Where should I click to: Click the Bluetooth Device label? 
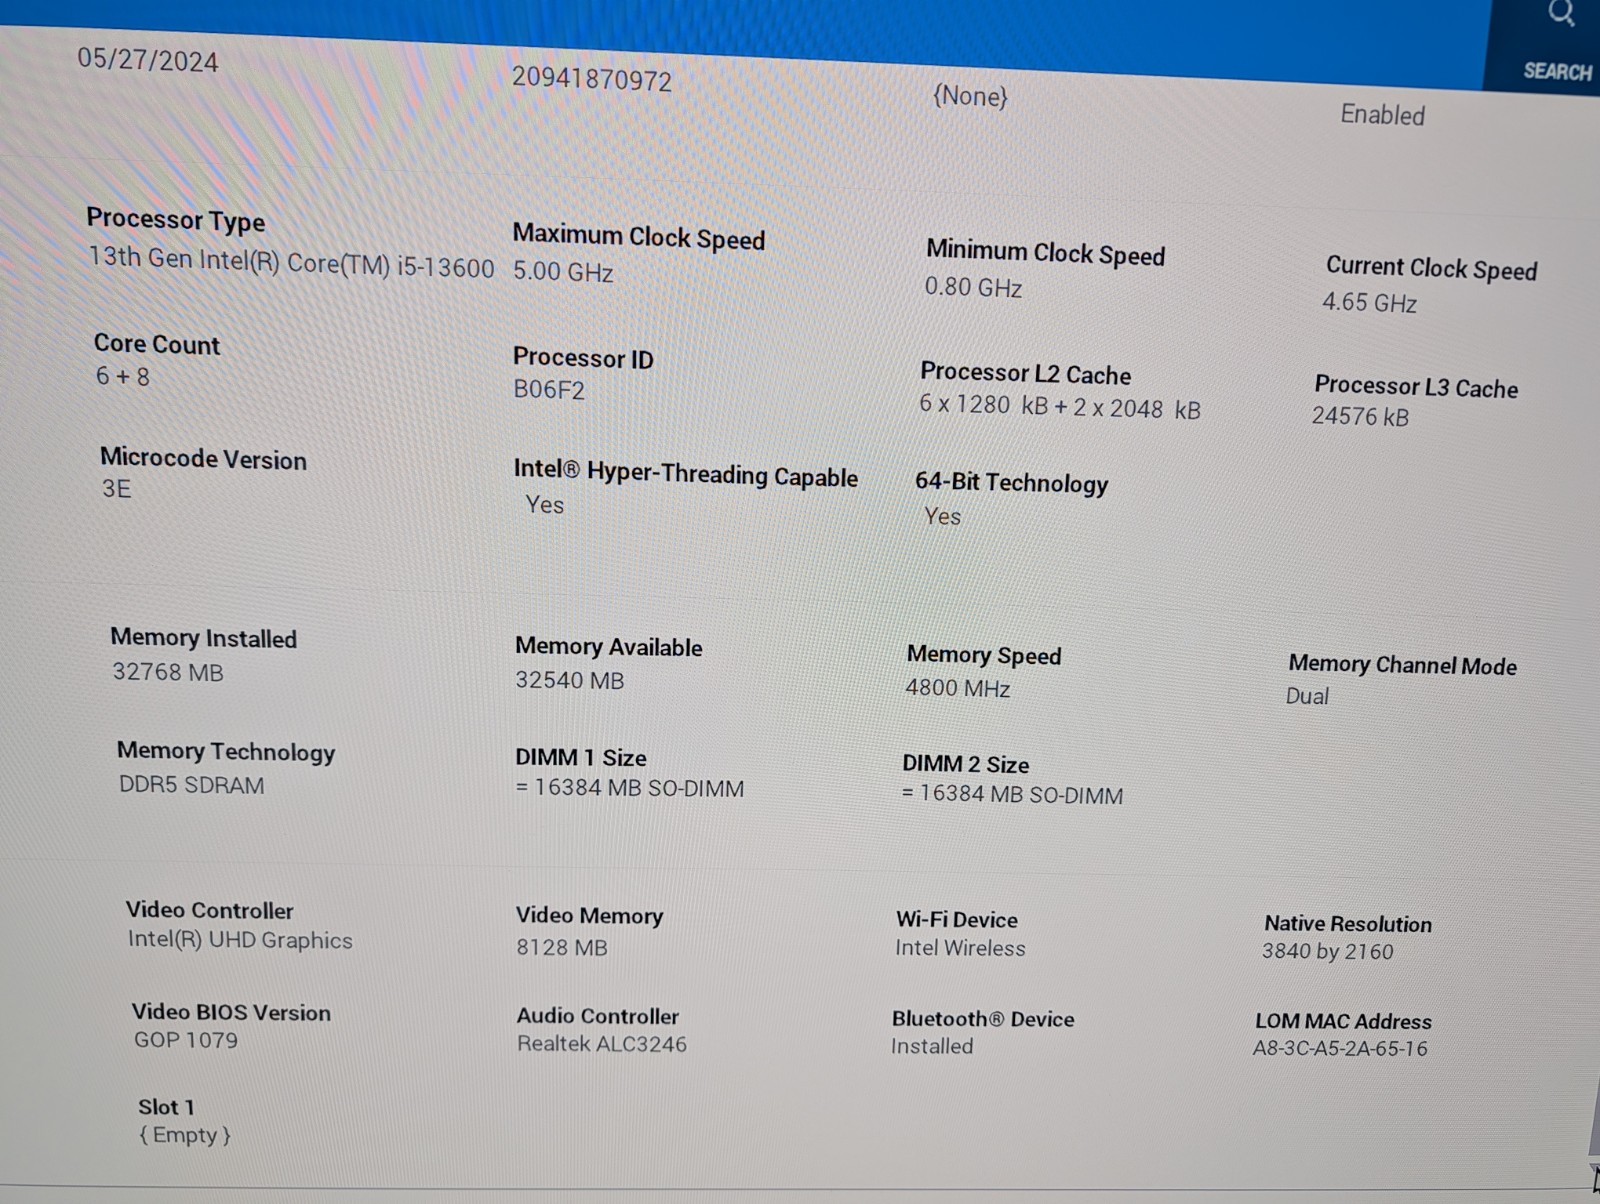(x=983, y=1019)
